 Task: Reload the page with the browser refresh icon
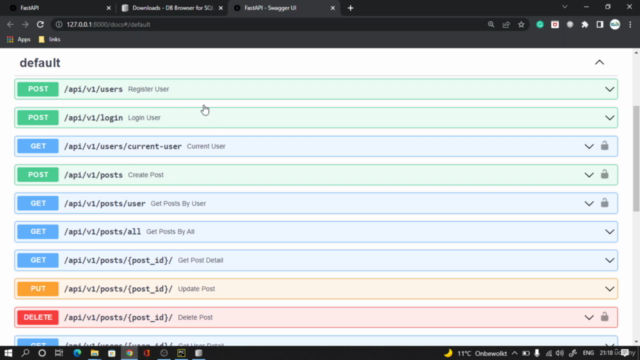(40, 24)
